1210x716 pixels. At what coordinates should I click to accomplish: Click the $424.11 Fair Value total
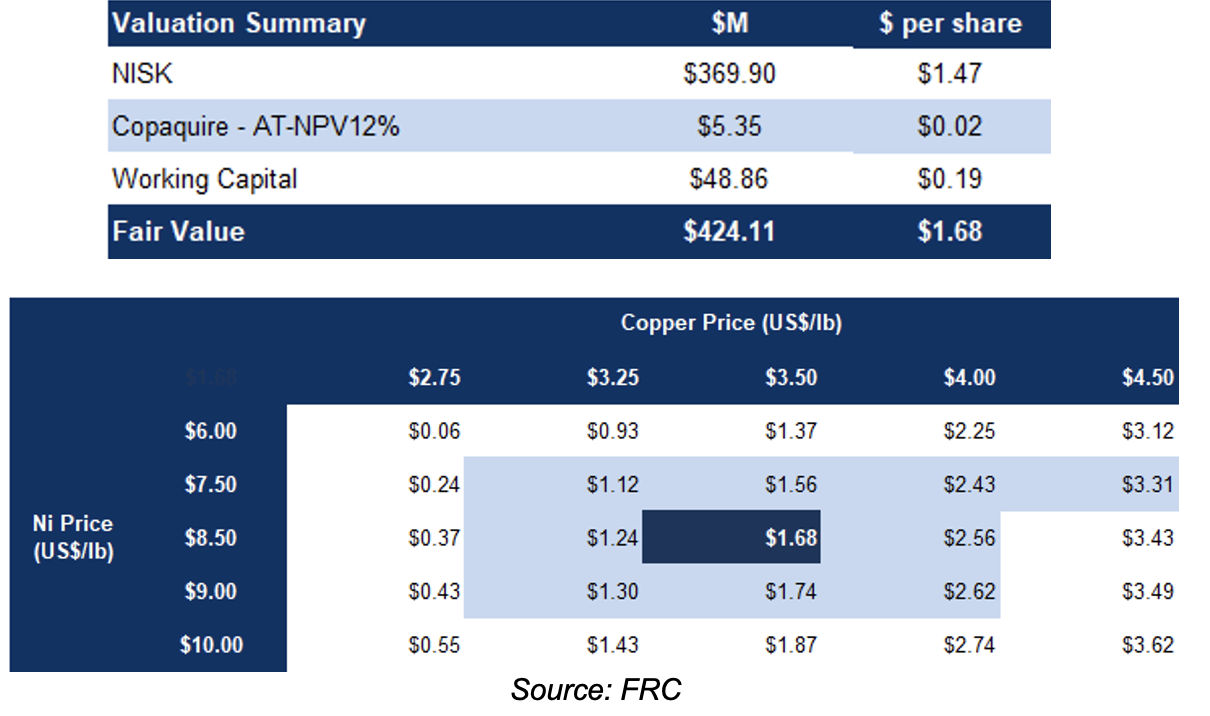pyautogui.click(x=729, y=232)
